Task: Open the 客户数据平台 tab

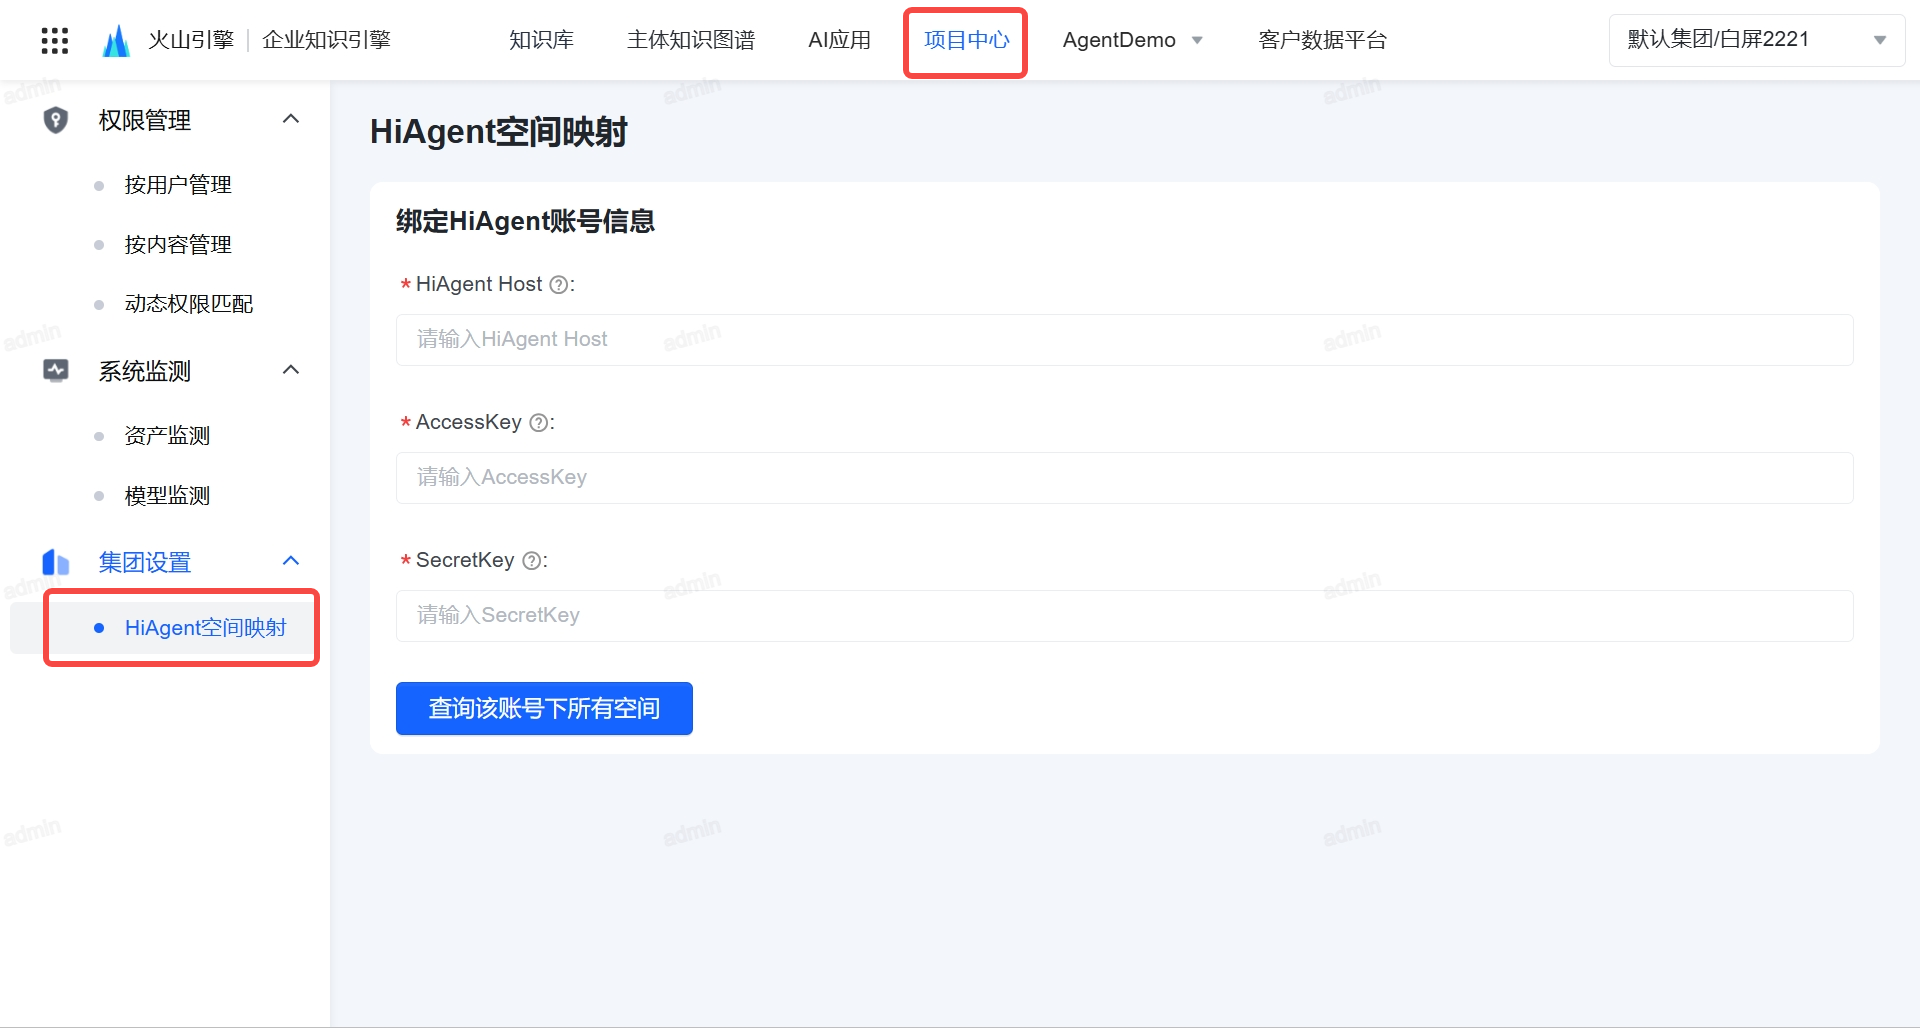Action: (1322, 40)
